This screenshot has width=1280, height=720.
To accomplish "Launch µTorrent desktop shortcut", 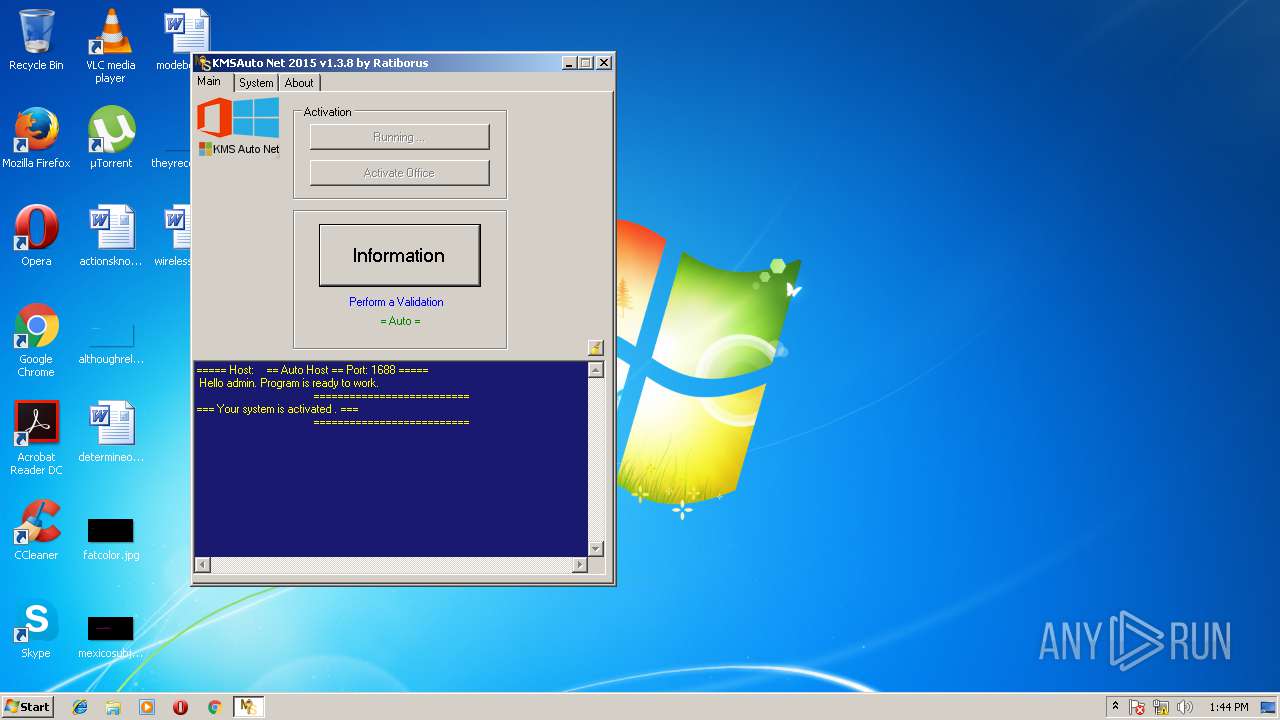I will [x=110, y=138].
